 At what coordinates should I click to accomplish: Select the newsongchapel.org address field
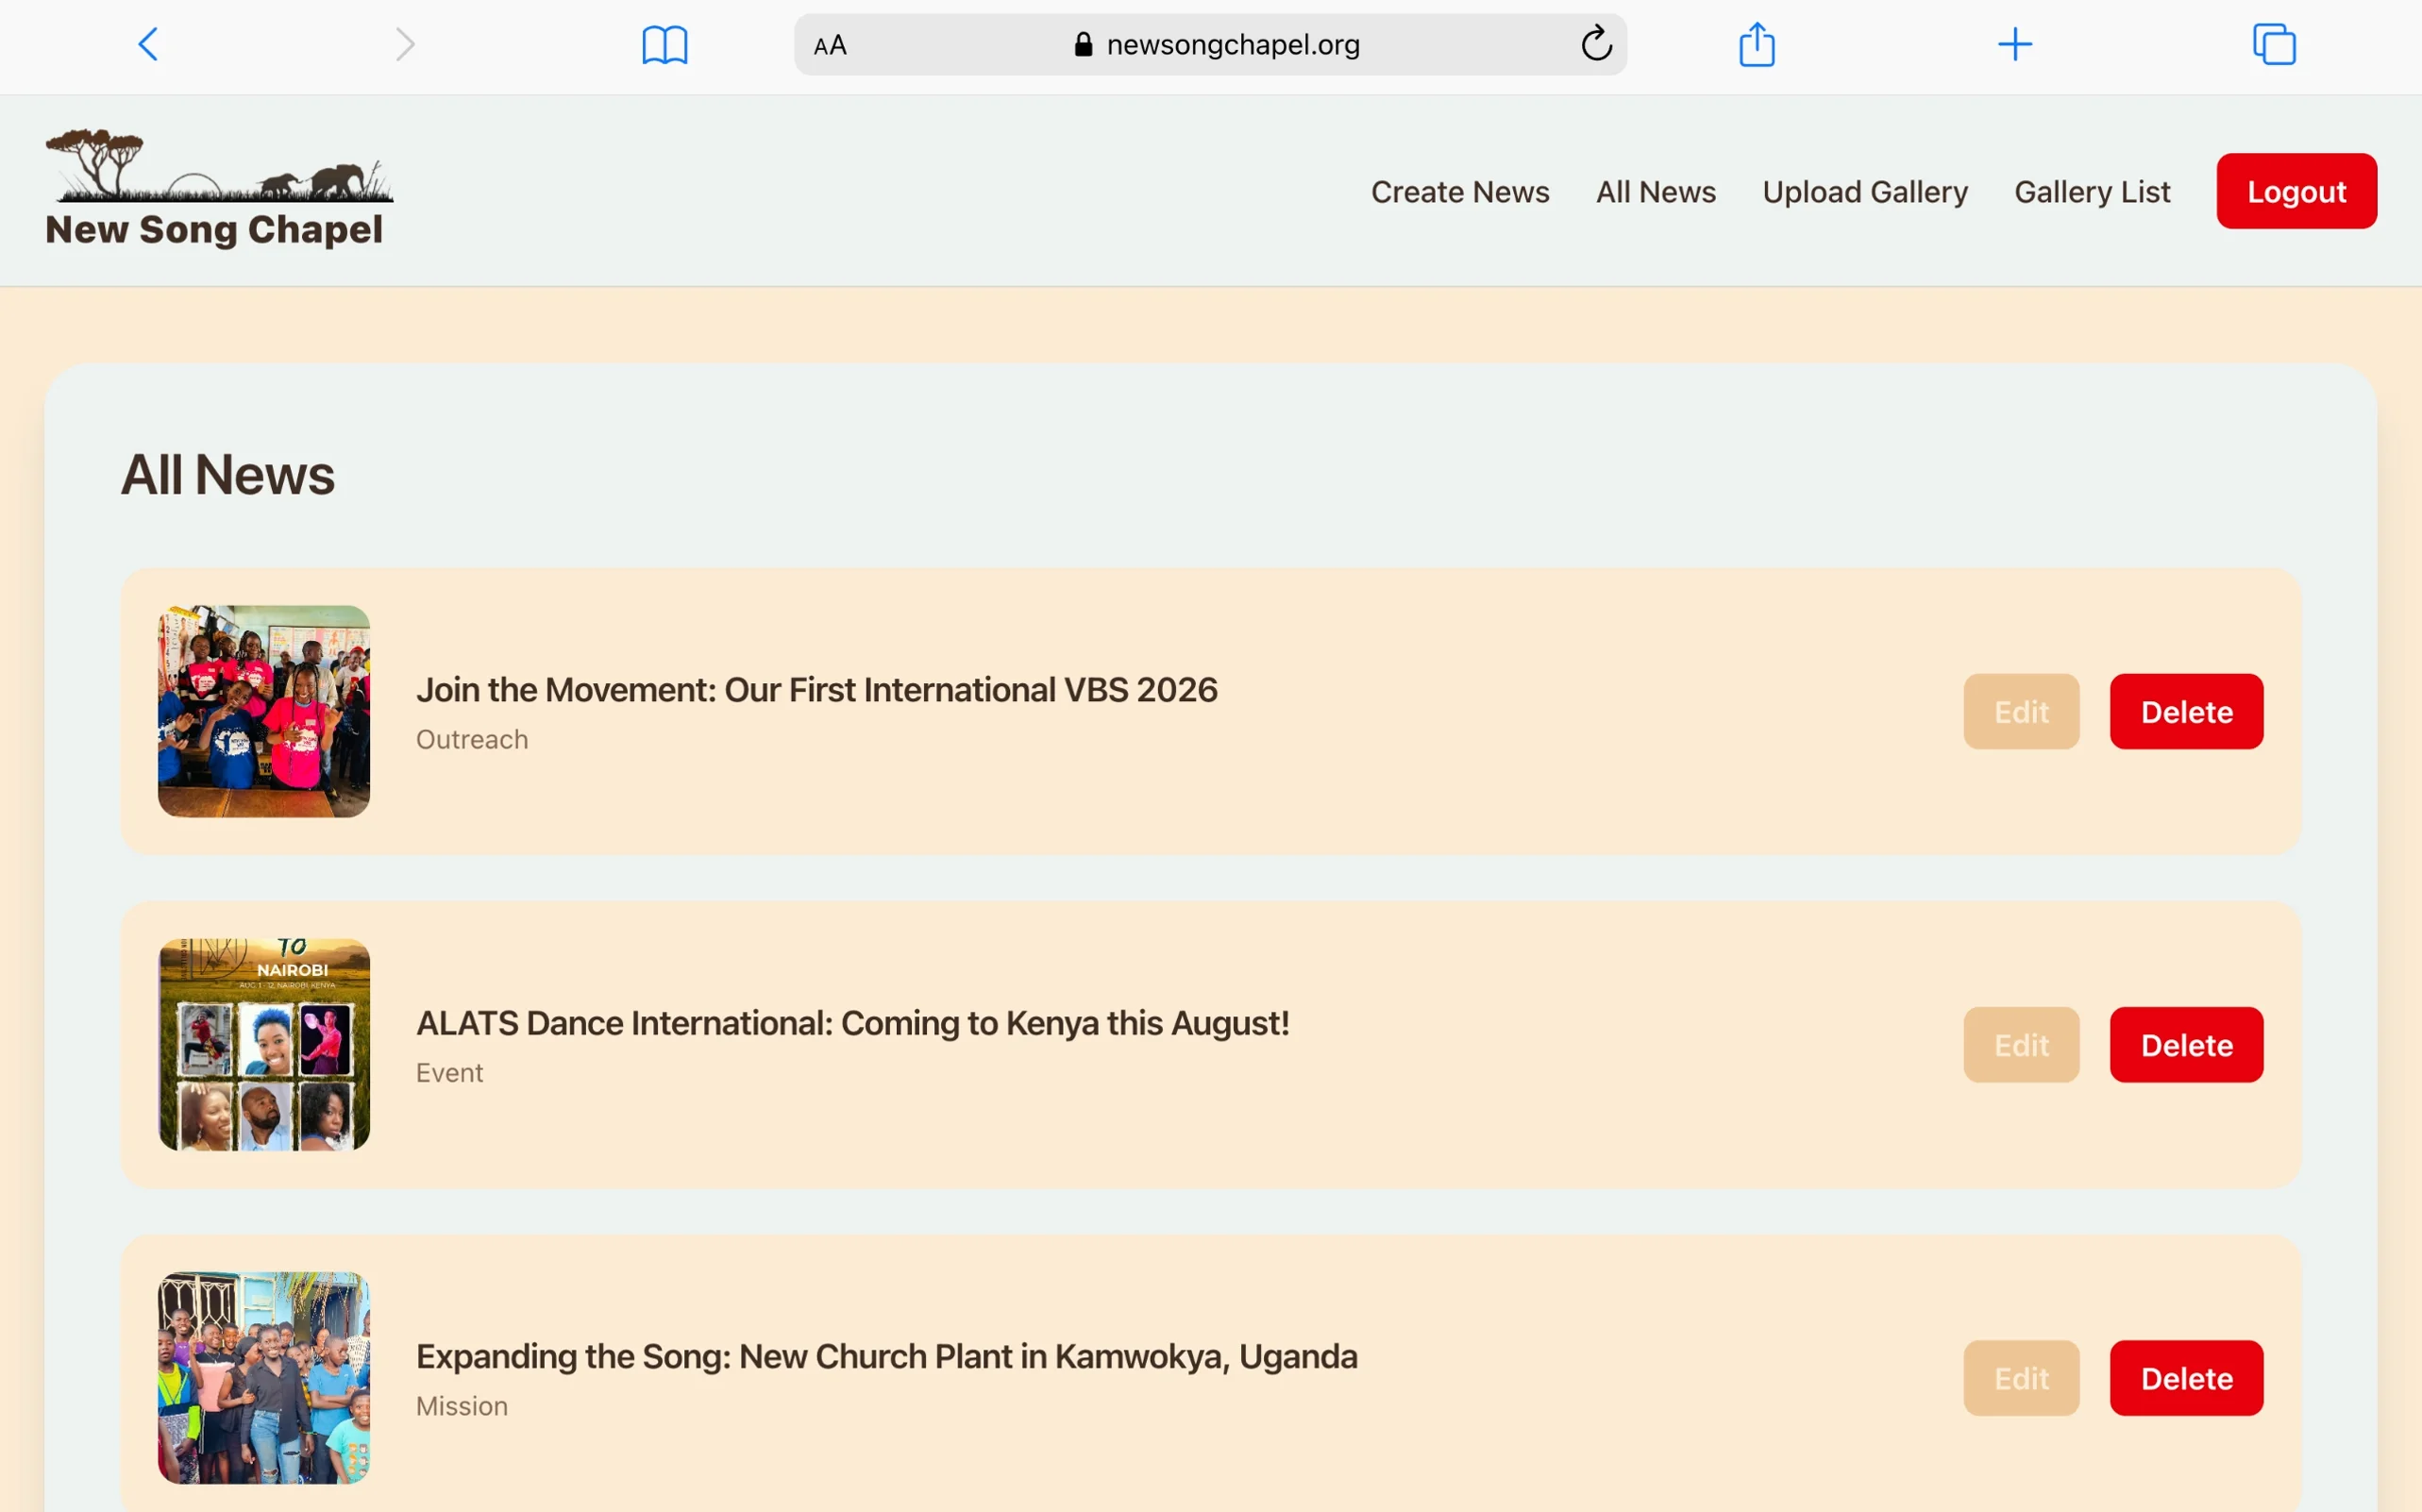click(x=1210, y=44)
